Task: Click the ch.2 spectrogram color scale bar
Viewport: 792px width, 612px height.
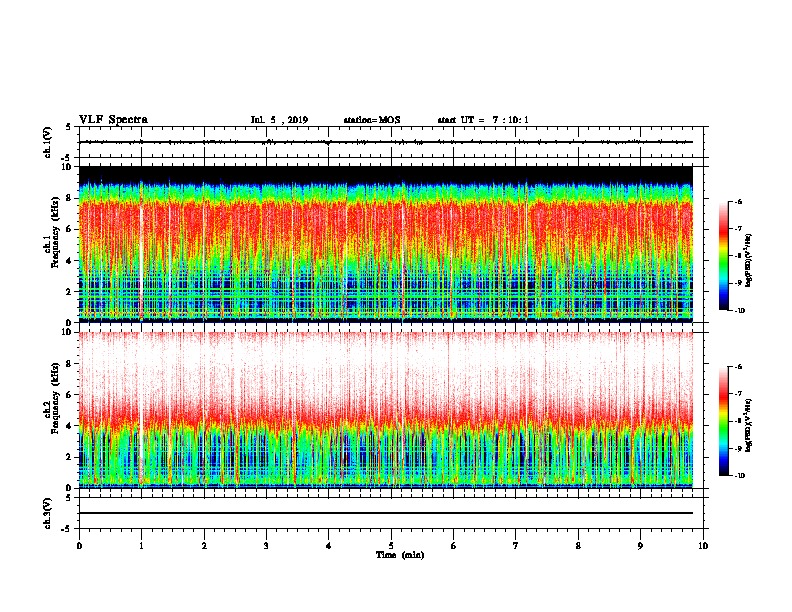Action: point(723,421)
